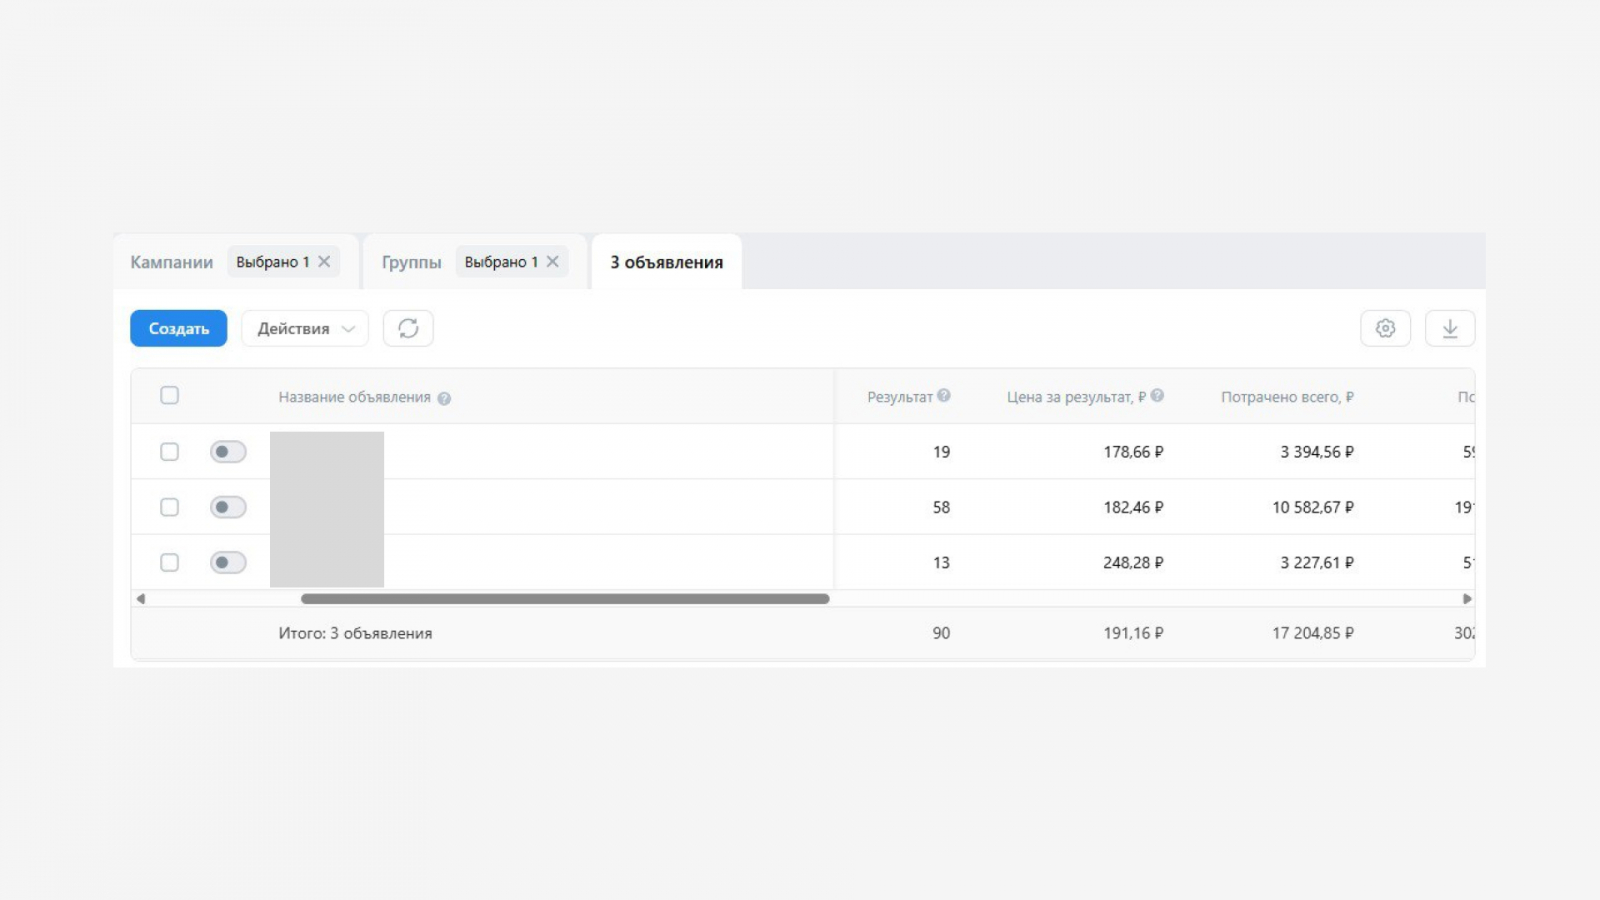Image resolution: width=1600 pixels, height=900 pixels.
Task: Click help icon next to Результат
Action: (x=944, y=396)
